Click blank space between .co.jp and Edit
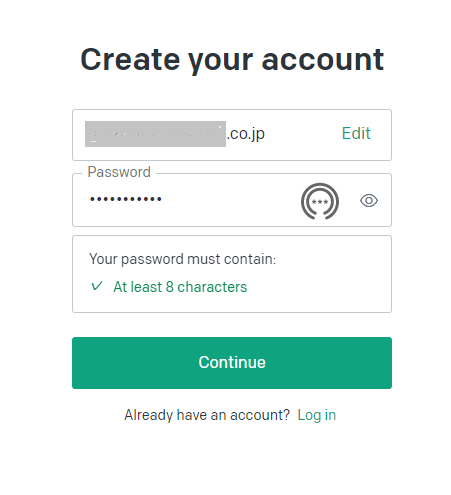 [303, 134]
